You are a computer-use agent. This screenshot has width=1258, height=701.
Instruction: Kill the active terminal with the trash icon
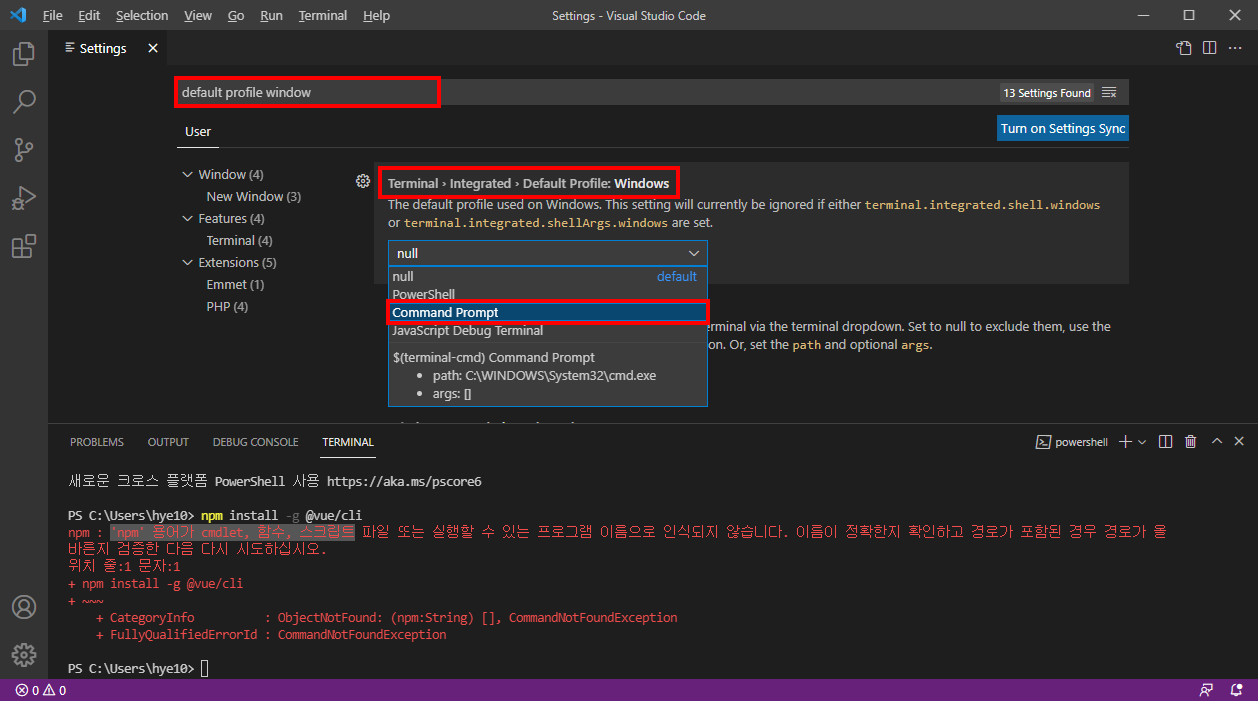(1190, 441)
